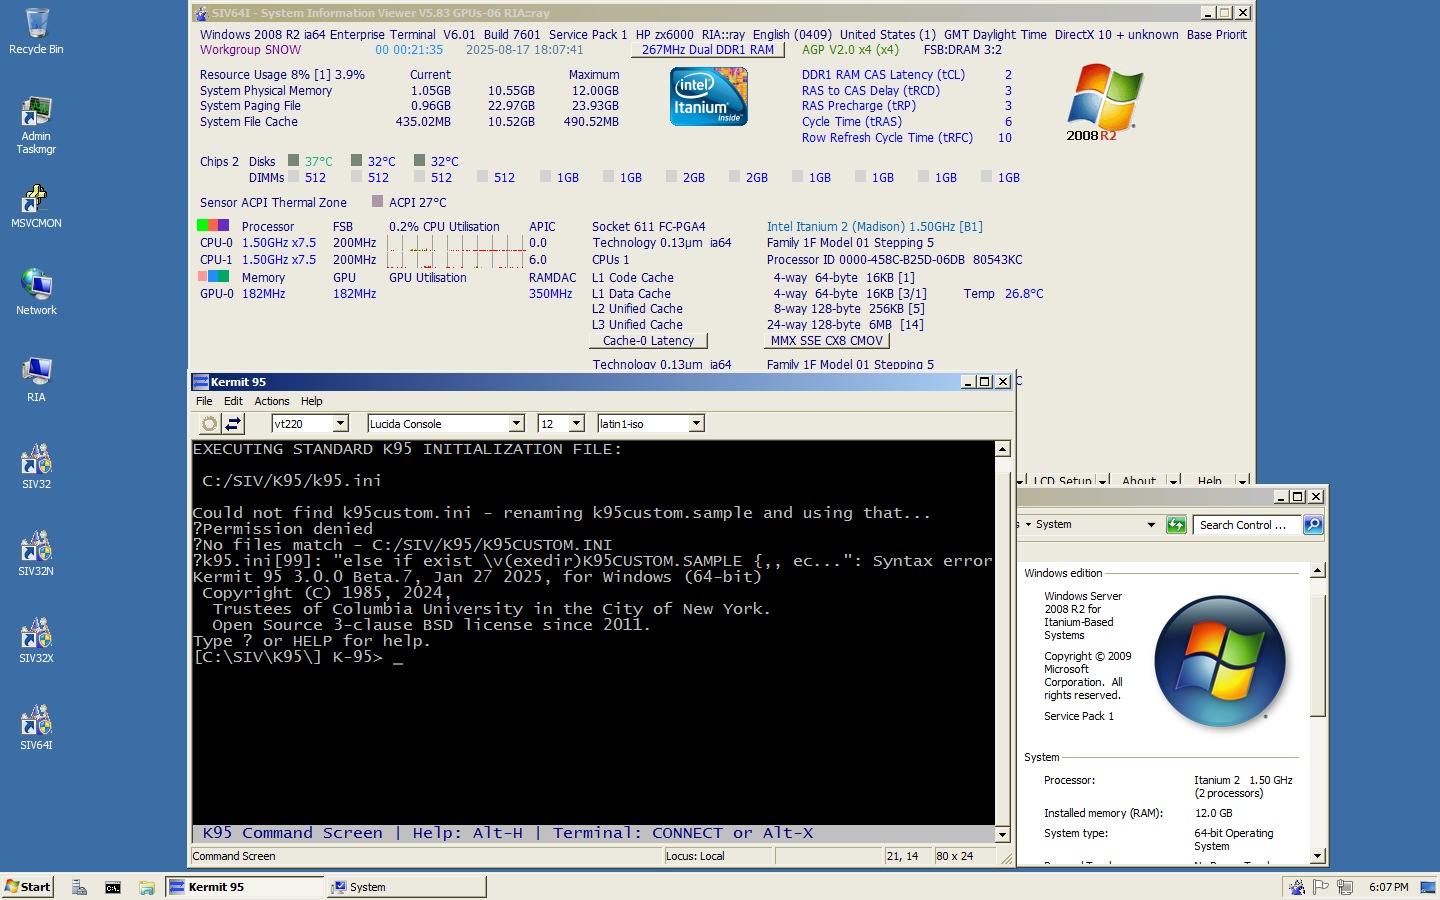Select the SIV32X desktop icon
The width and height of the screenshot is (1440, 900).
tap(36, 640)
